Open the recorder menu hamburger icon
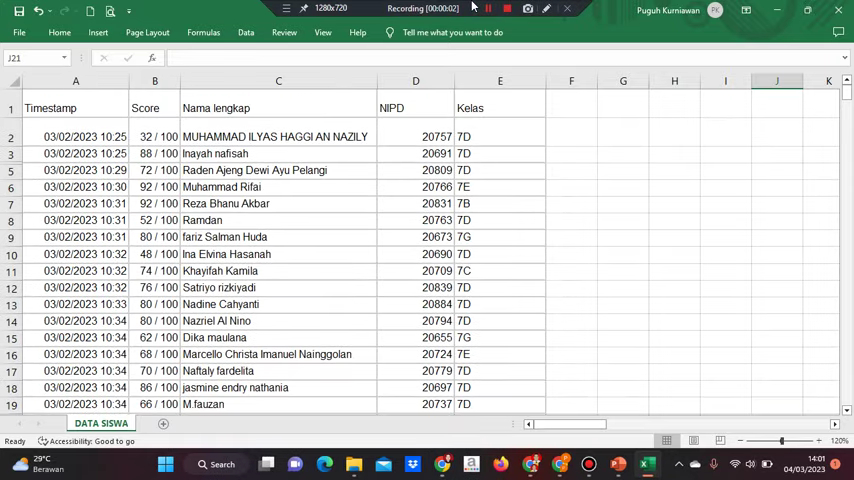 pyautogui.click(x=286, y=8)
